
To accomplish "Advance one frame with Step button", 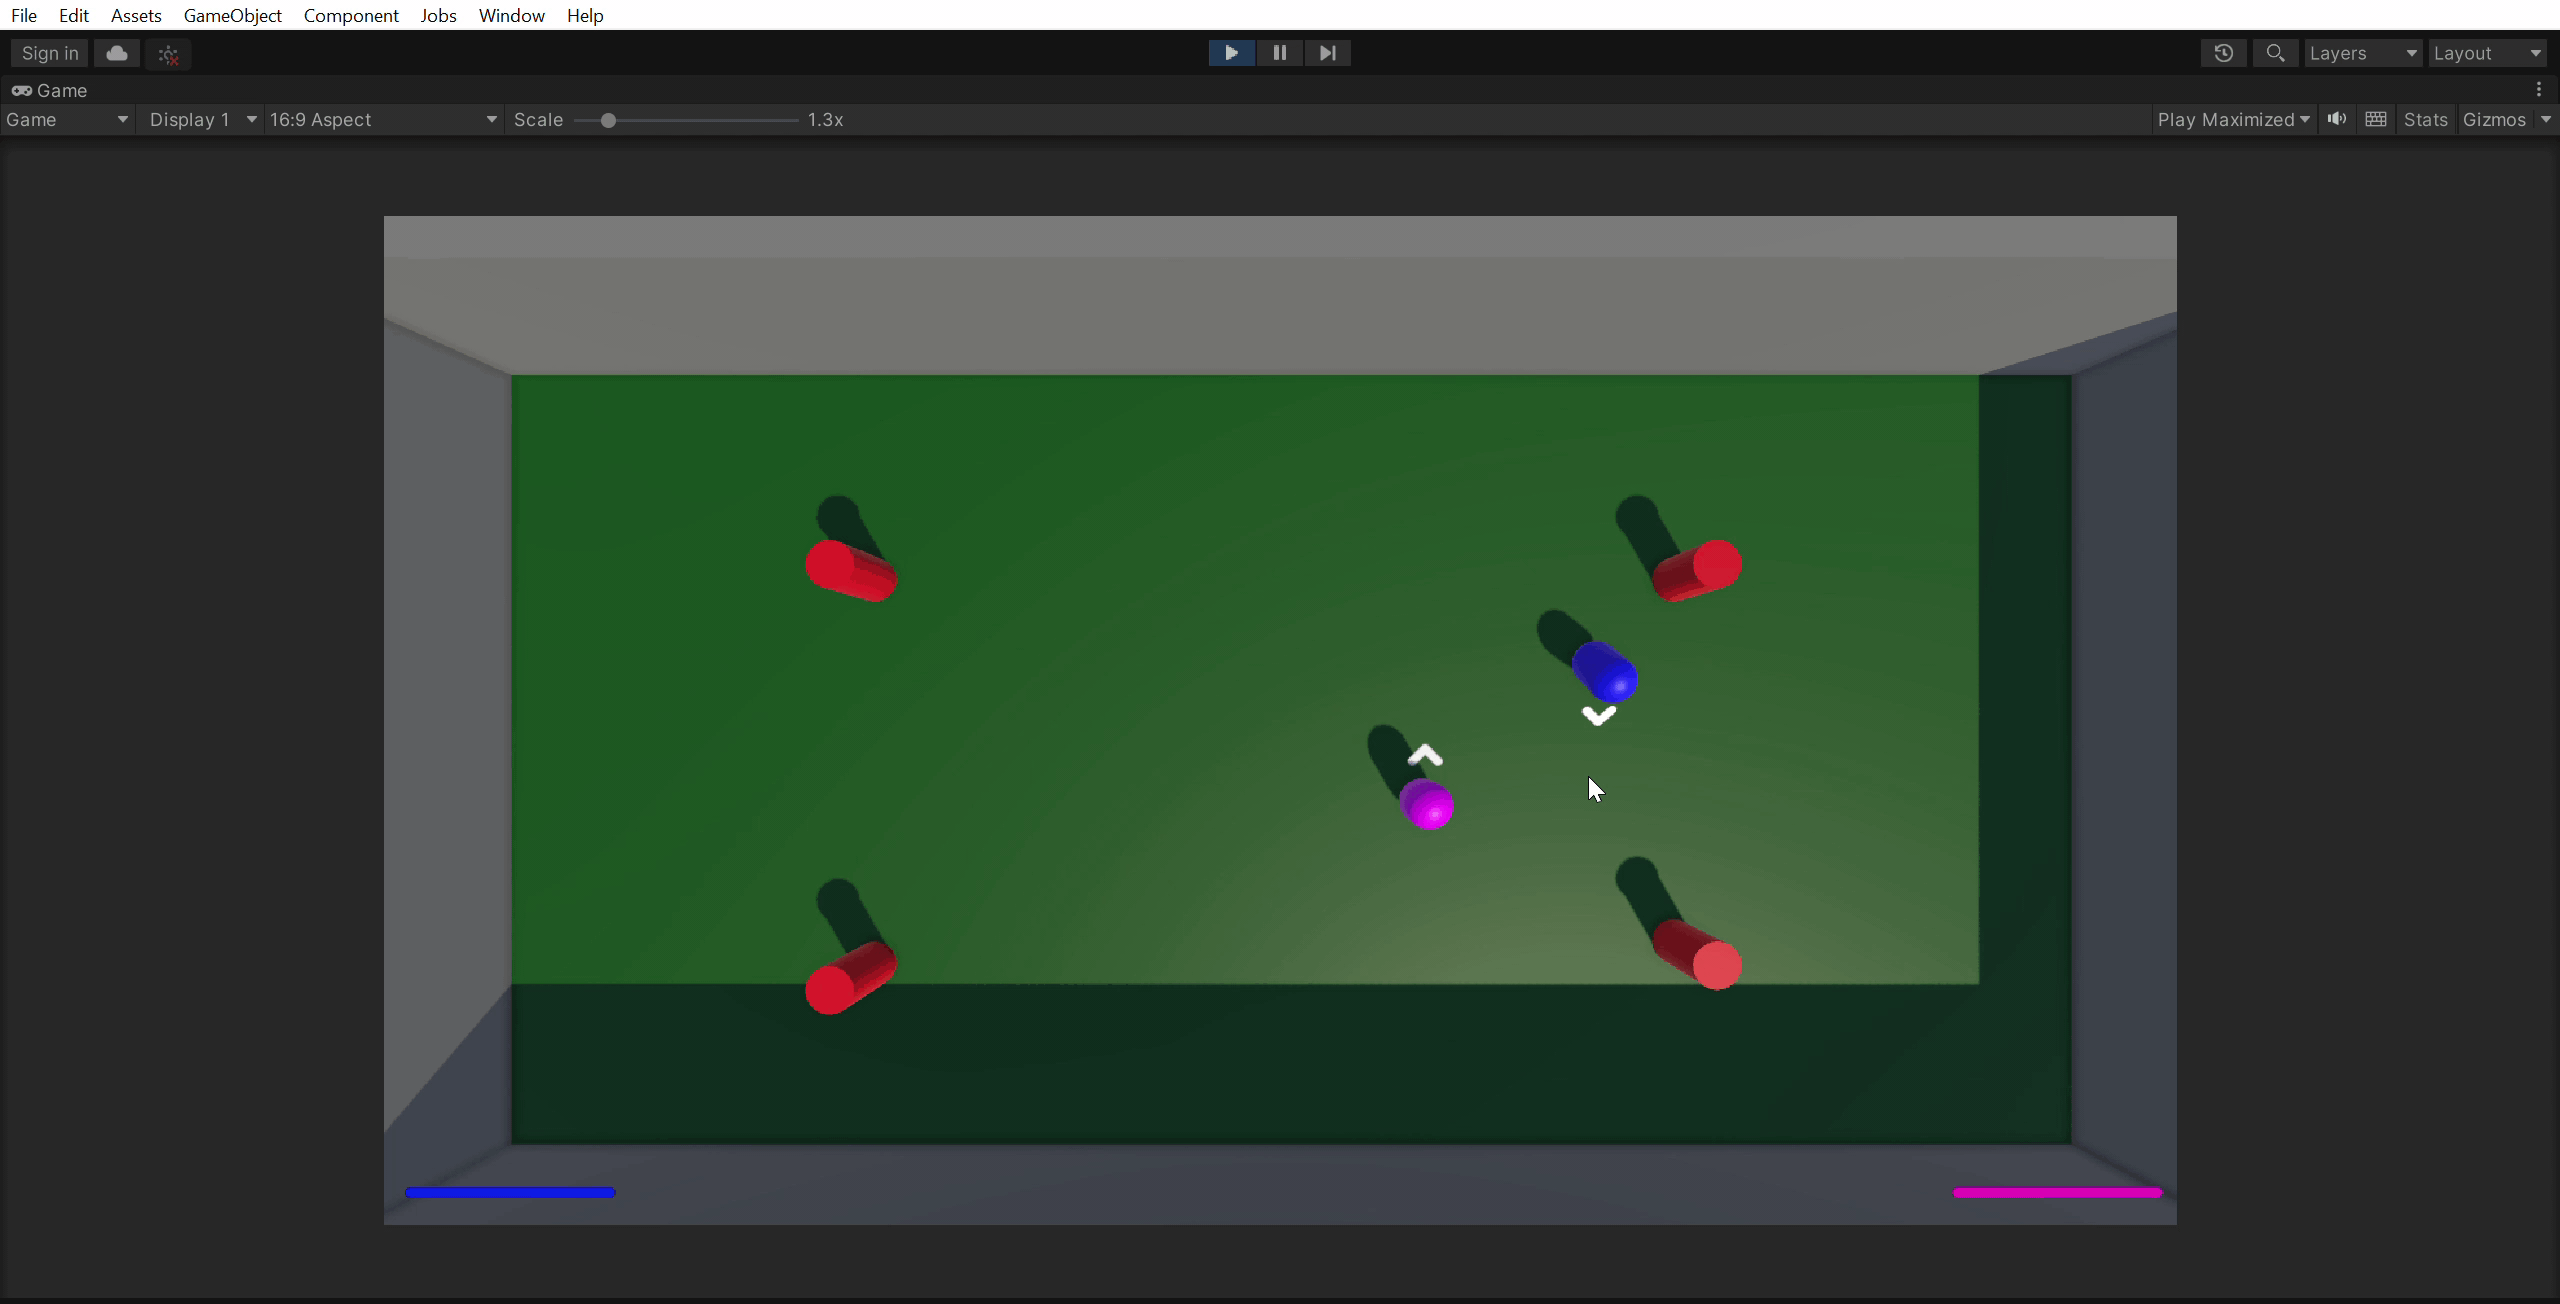I will coord(1327,53).
